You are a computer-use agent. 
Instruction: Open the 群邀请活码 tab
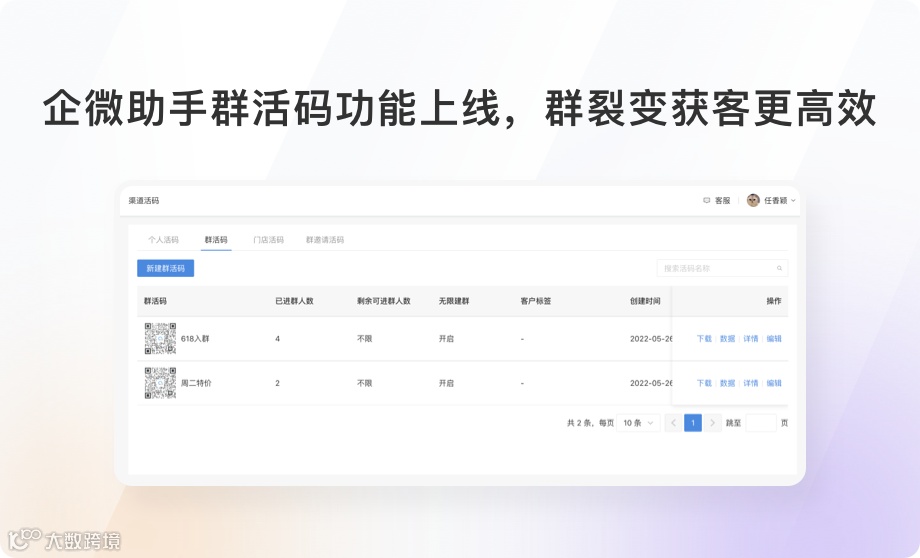(x=324, y=240)
